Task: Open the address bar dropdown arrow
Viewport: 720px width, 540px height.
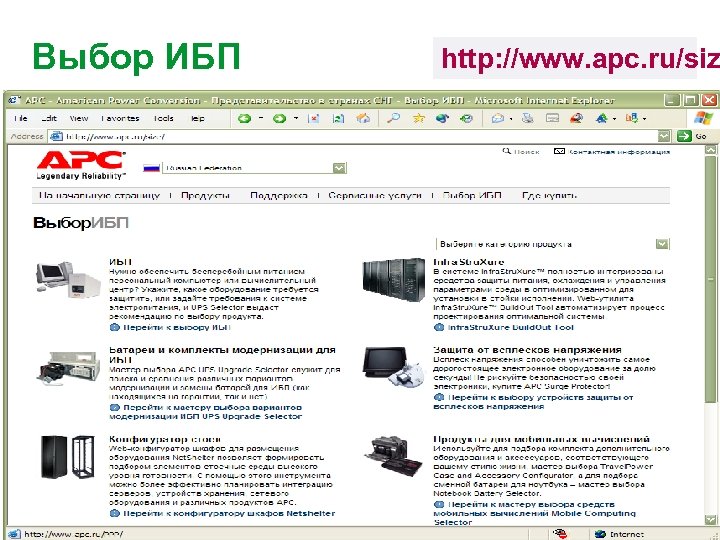Action: [x=664, y=136]
